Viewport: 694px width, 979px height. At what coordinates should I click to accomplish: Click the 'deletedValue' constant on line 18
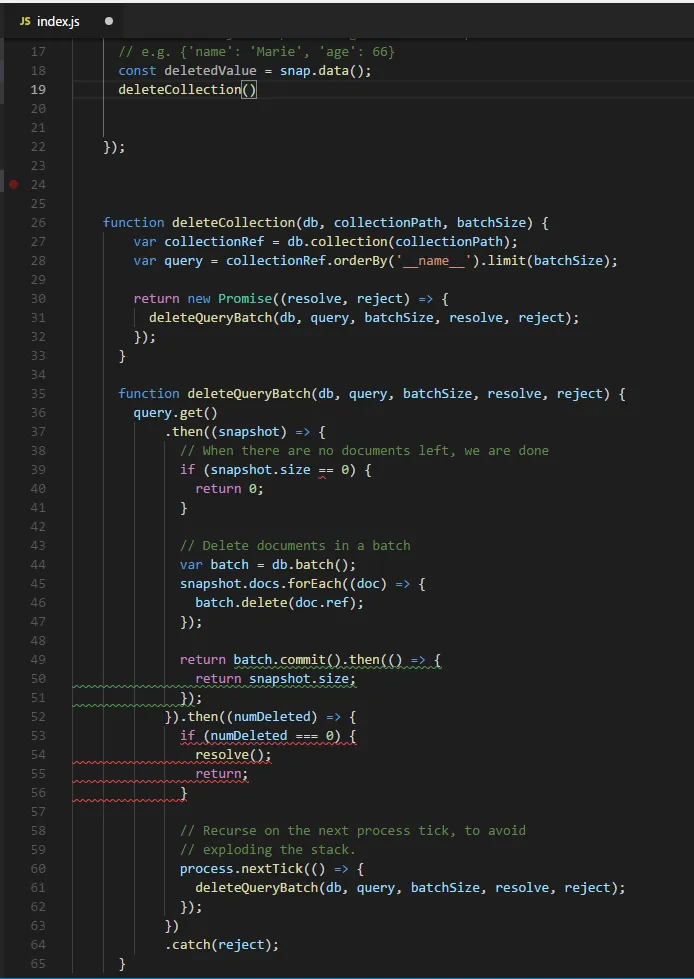tap(210, 71)
